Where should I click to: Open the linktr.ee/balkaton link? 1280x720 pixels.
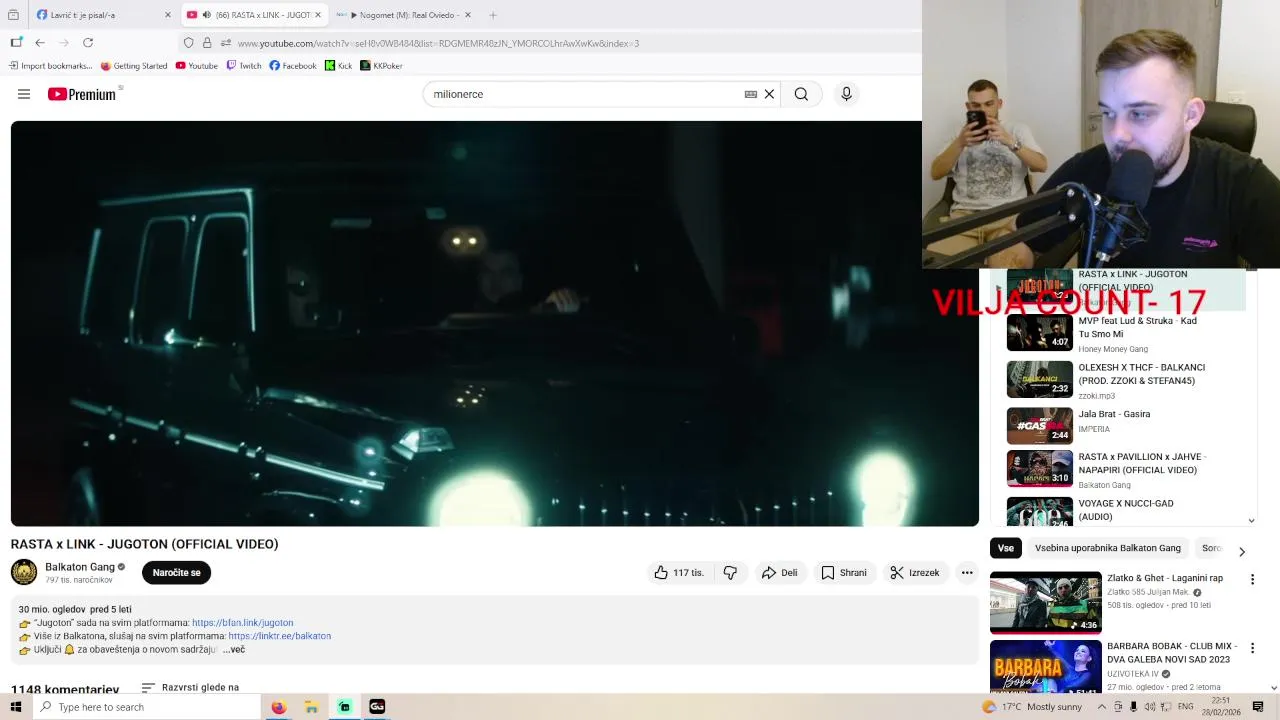point(279,636)
